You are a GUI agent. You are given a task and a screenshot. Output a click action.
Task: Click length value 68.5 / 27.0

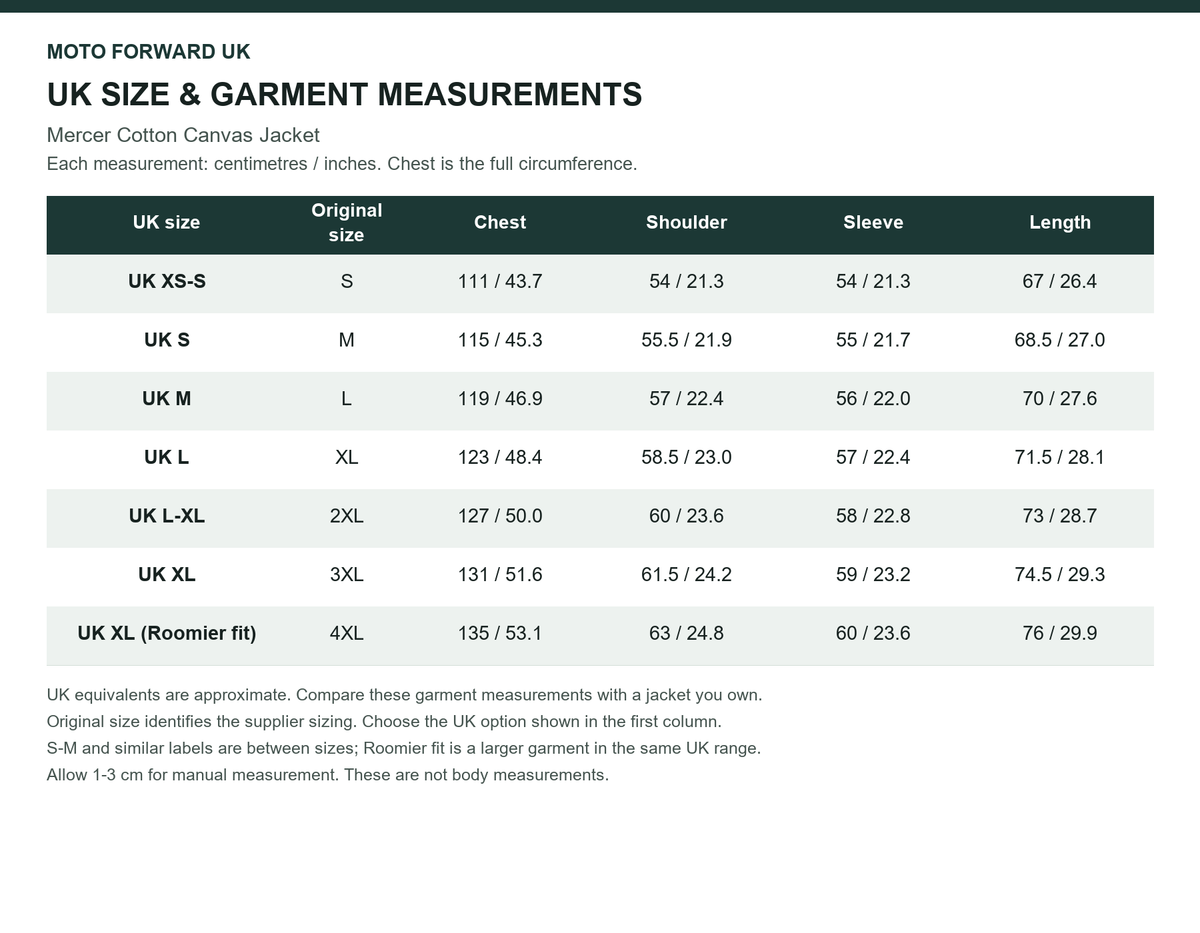(1060, 340)
